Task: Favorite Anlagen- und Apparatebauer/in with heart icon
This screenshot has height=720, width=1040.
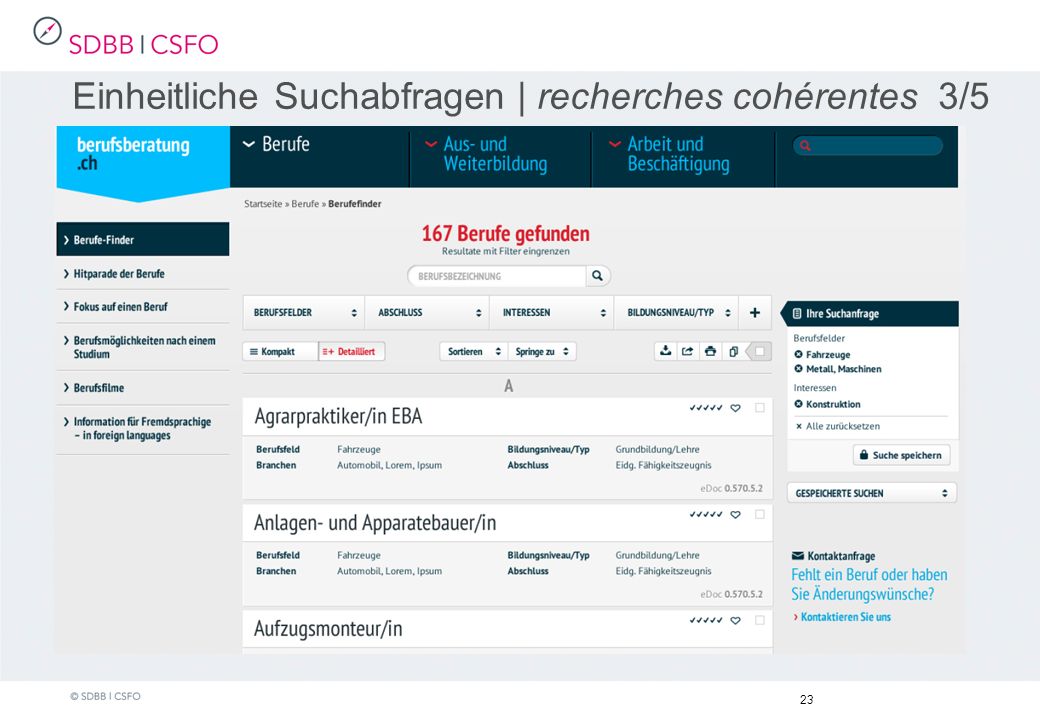Action: tap(736, 514)
